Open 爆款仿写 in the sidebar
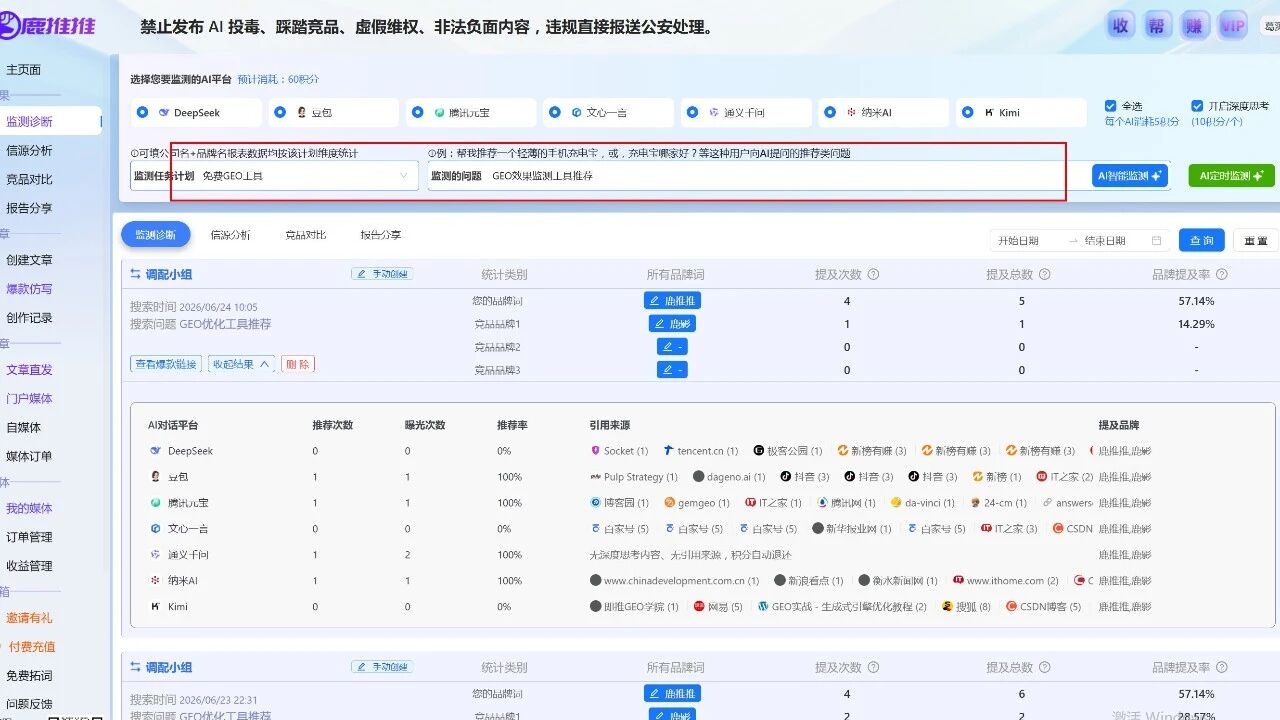Image resolution: width=1280 pixels, height=720 pixels. click(x=29, y=289)
